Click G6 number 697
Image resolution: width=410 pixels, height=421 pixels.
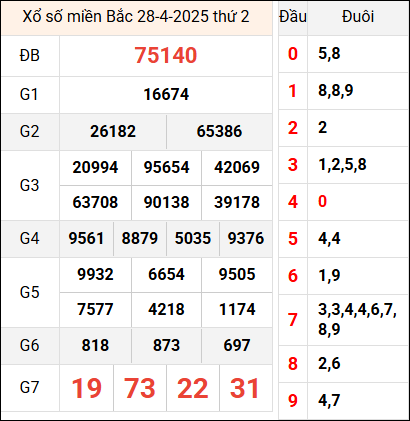(x=237, y=345)
